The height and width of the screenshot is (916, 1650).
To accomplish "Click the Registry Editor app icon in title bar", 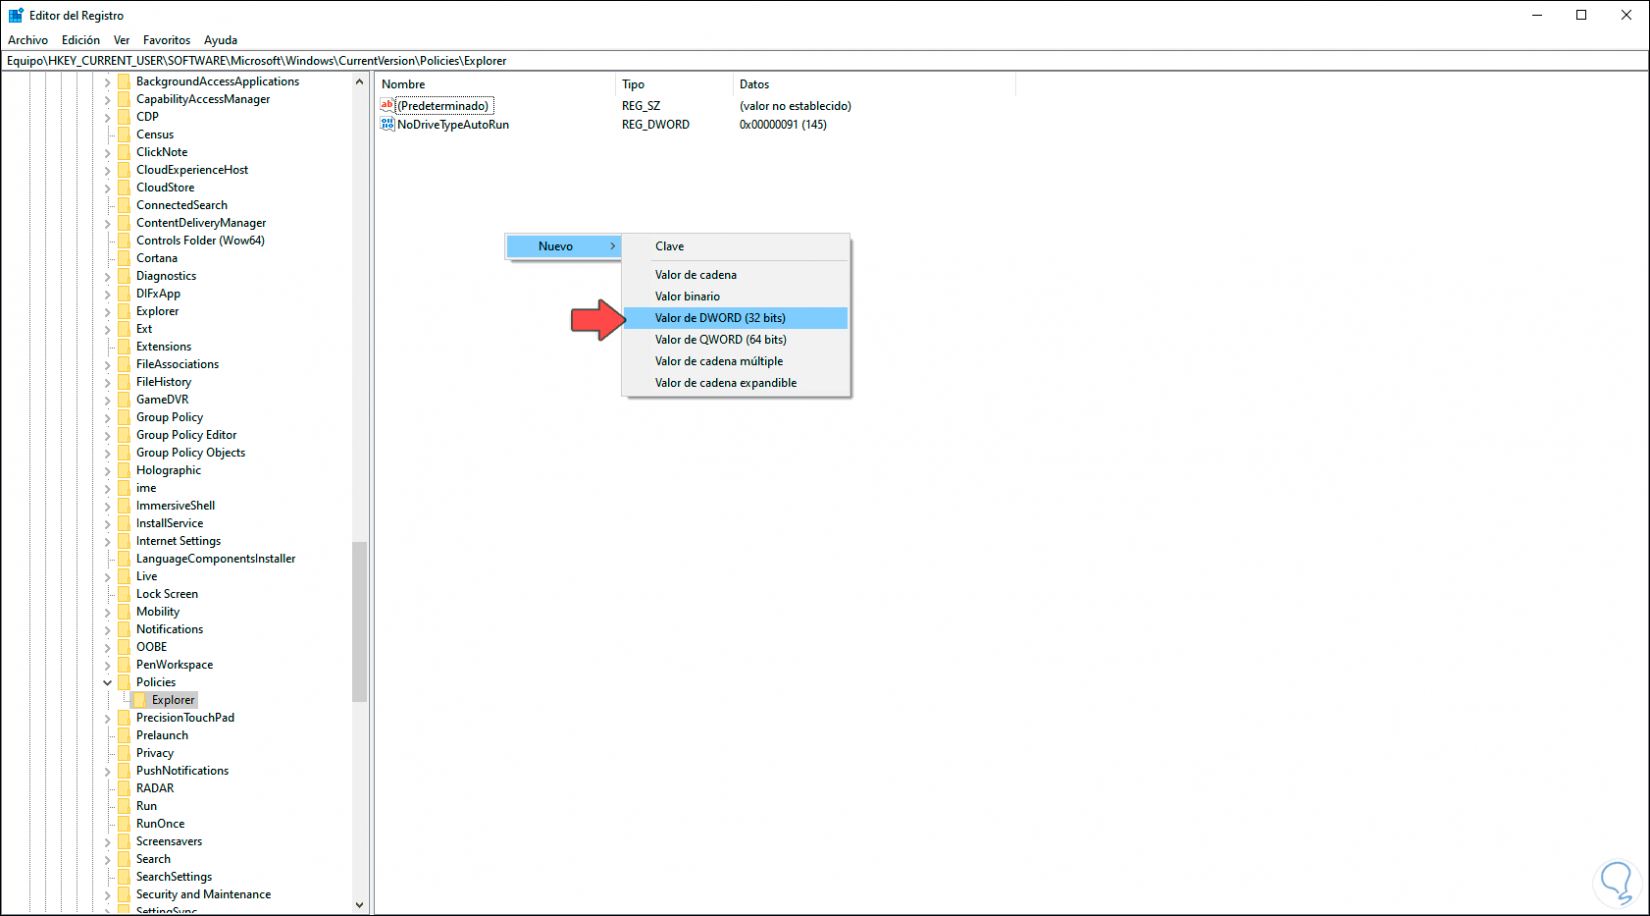I will coord(16,15).
